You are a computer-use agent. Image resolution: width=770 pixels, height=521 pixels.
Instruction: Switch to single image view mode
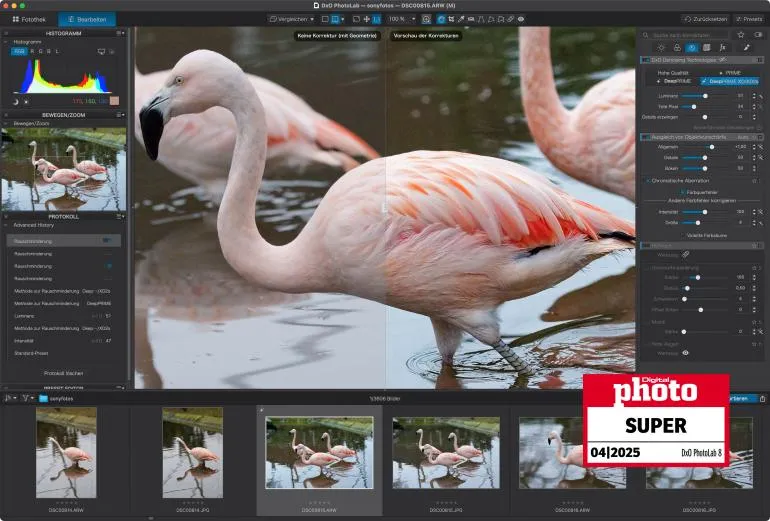click(325, 19)
